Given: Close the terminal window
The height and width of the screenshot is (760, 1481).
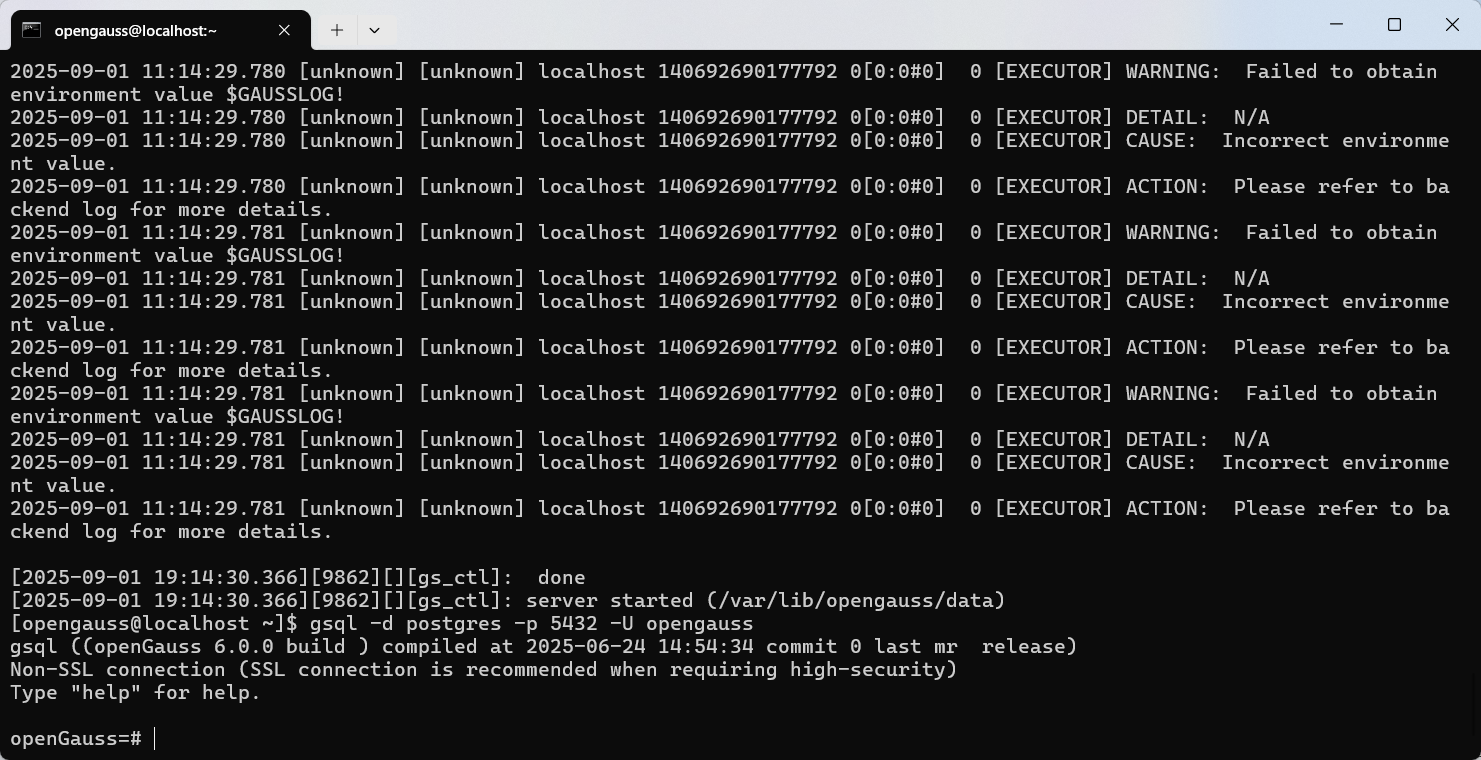Looking at the screenshot, I should click(1452, 25).
